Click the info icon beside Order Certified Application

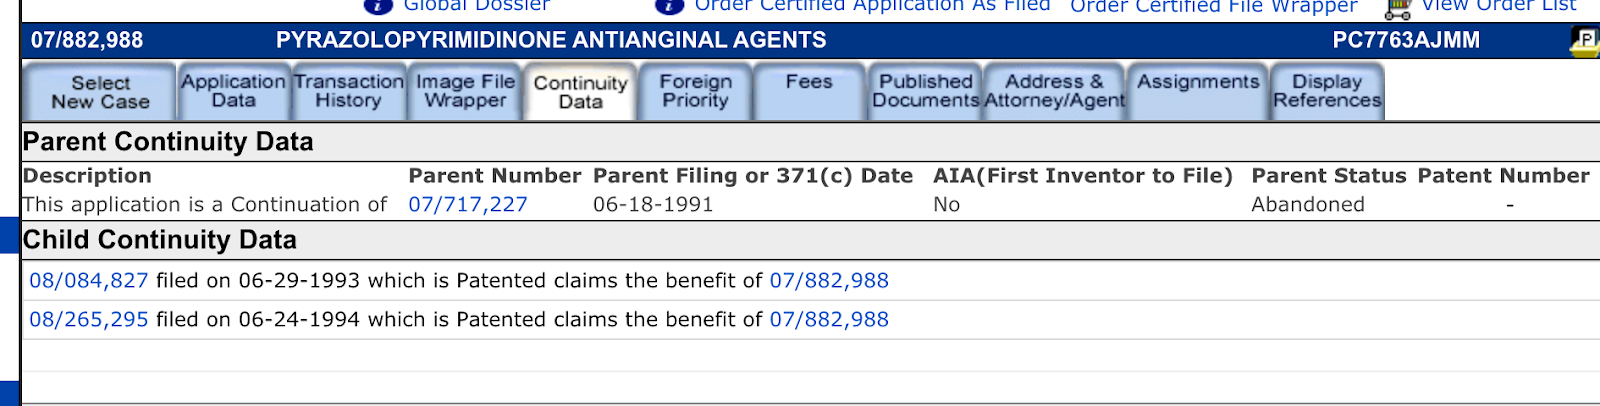[669, 6]
